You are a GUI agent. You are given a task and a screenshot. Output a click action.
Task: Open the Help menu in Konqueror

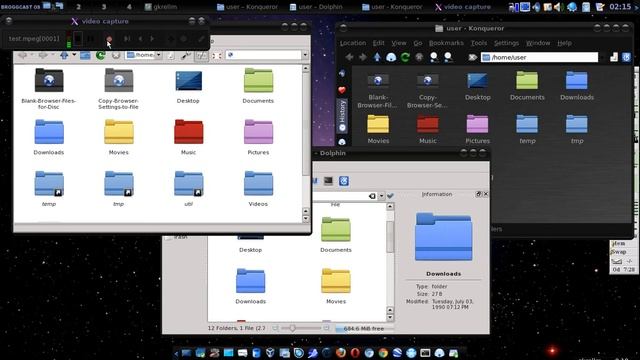[x=564, y=43]
